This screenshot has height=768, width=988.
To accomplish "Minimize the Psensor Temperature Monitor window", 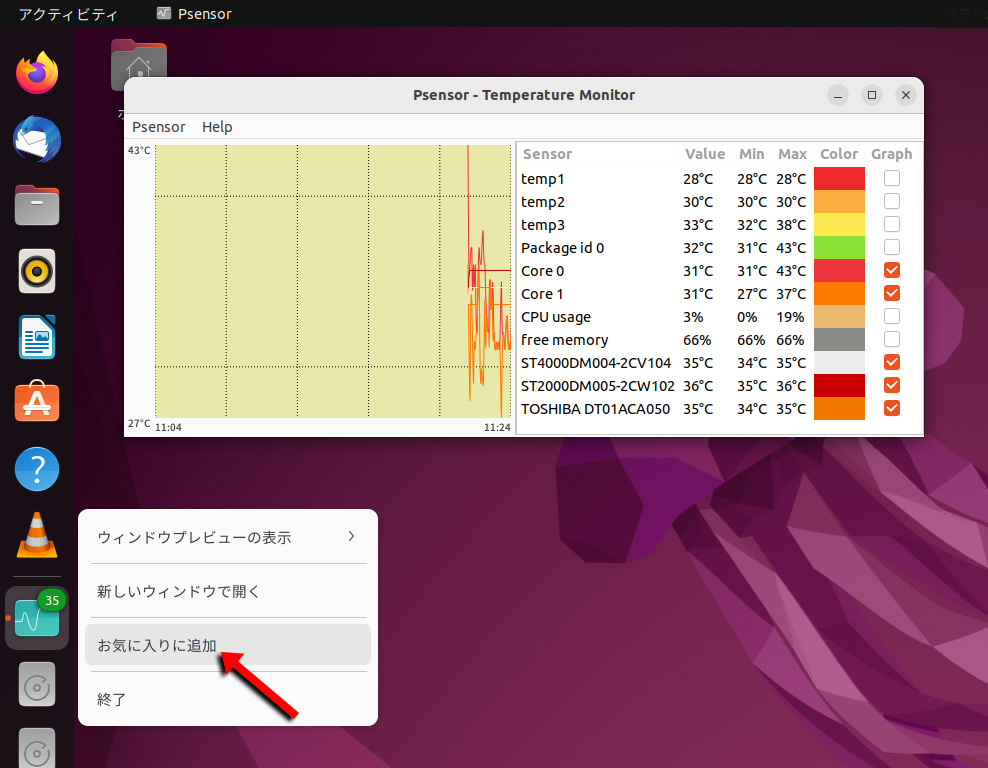I will click(838, 95).
